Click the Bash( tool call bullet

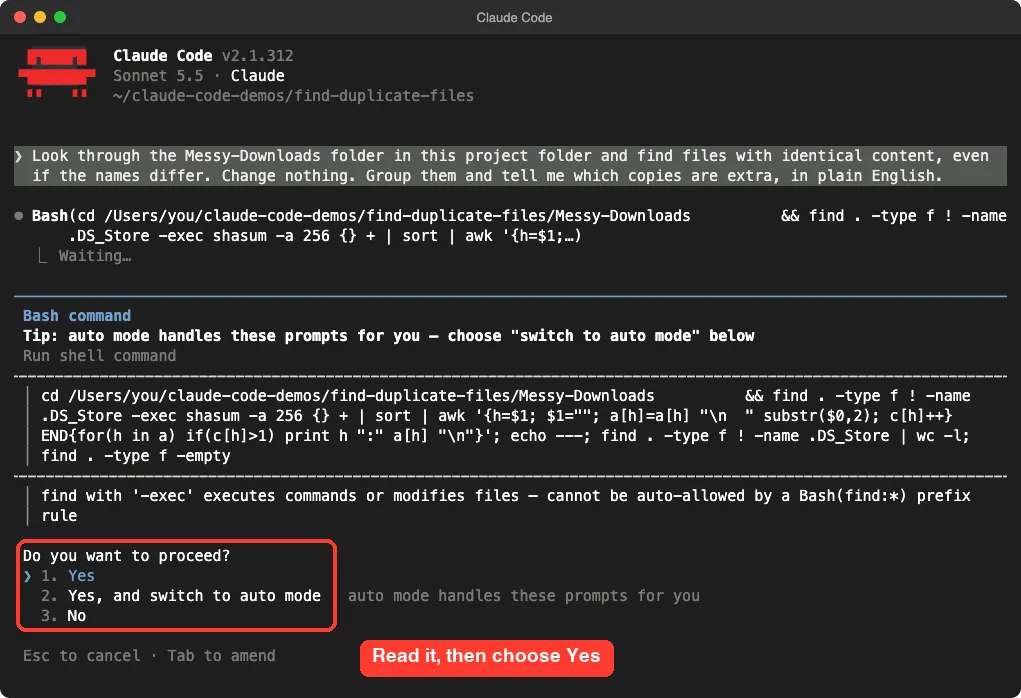click(19, 216)
